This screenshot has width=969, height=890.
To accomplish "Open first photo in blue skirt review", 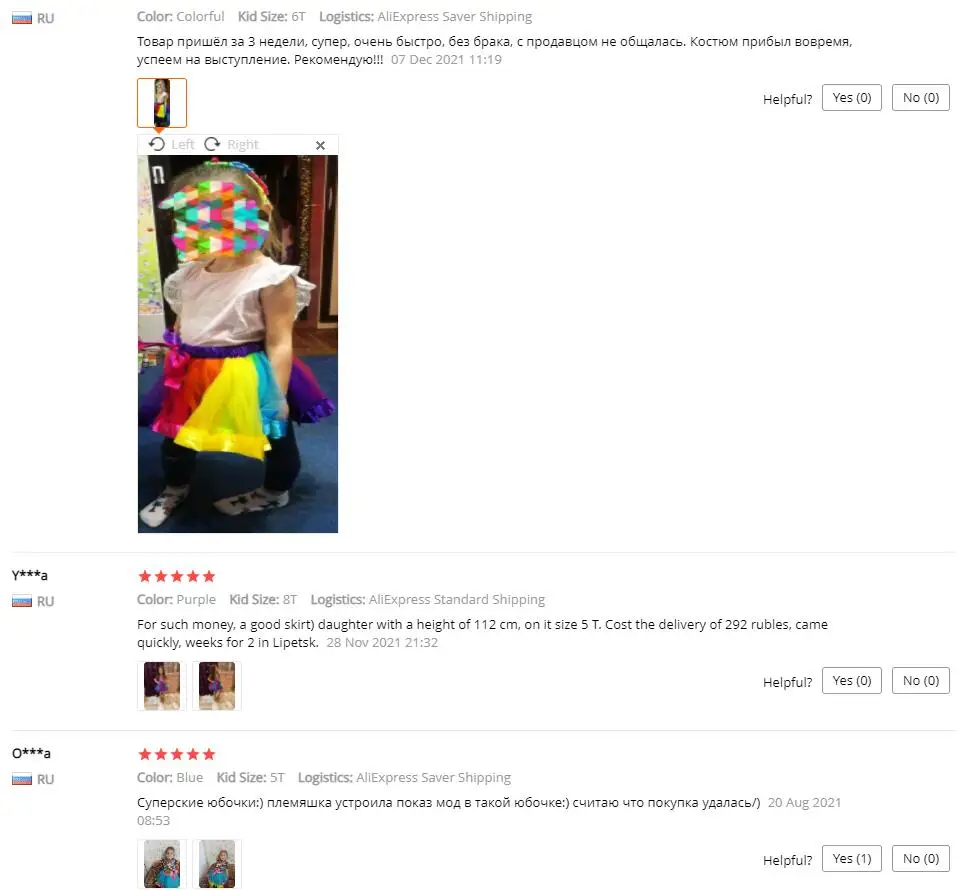I will pos(162,863).
